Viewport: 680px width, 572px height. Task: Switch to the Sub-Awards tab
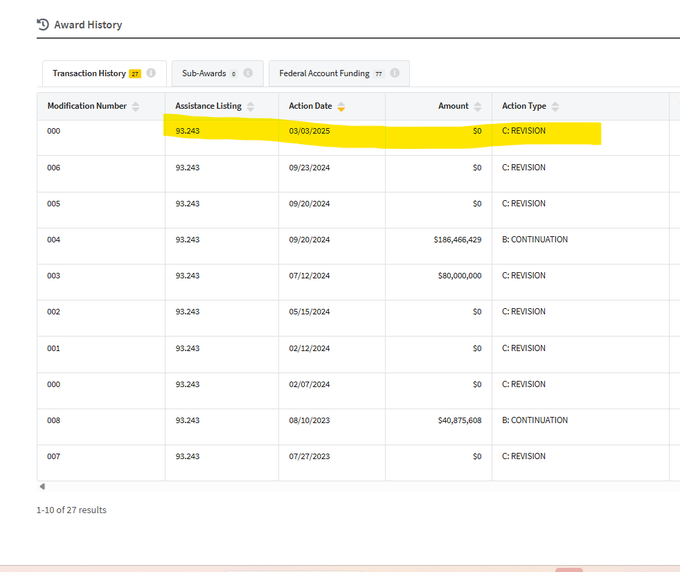pos(204,74)
